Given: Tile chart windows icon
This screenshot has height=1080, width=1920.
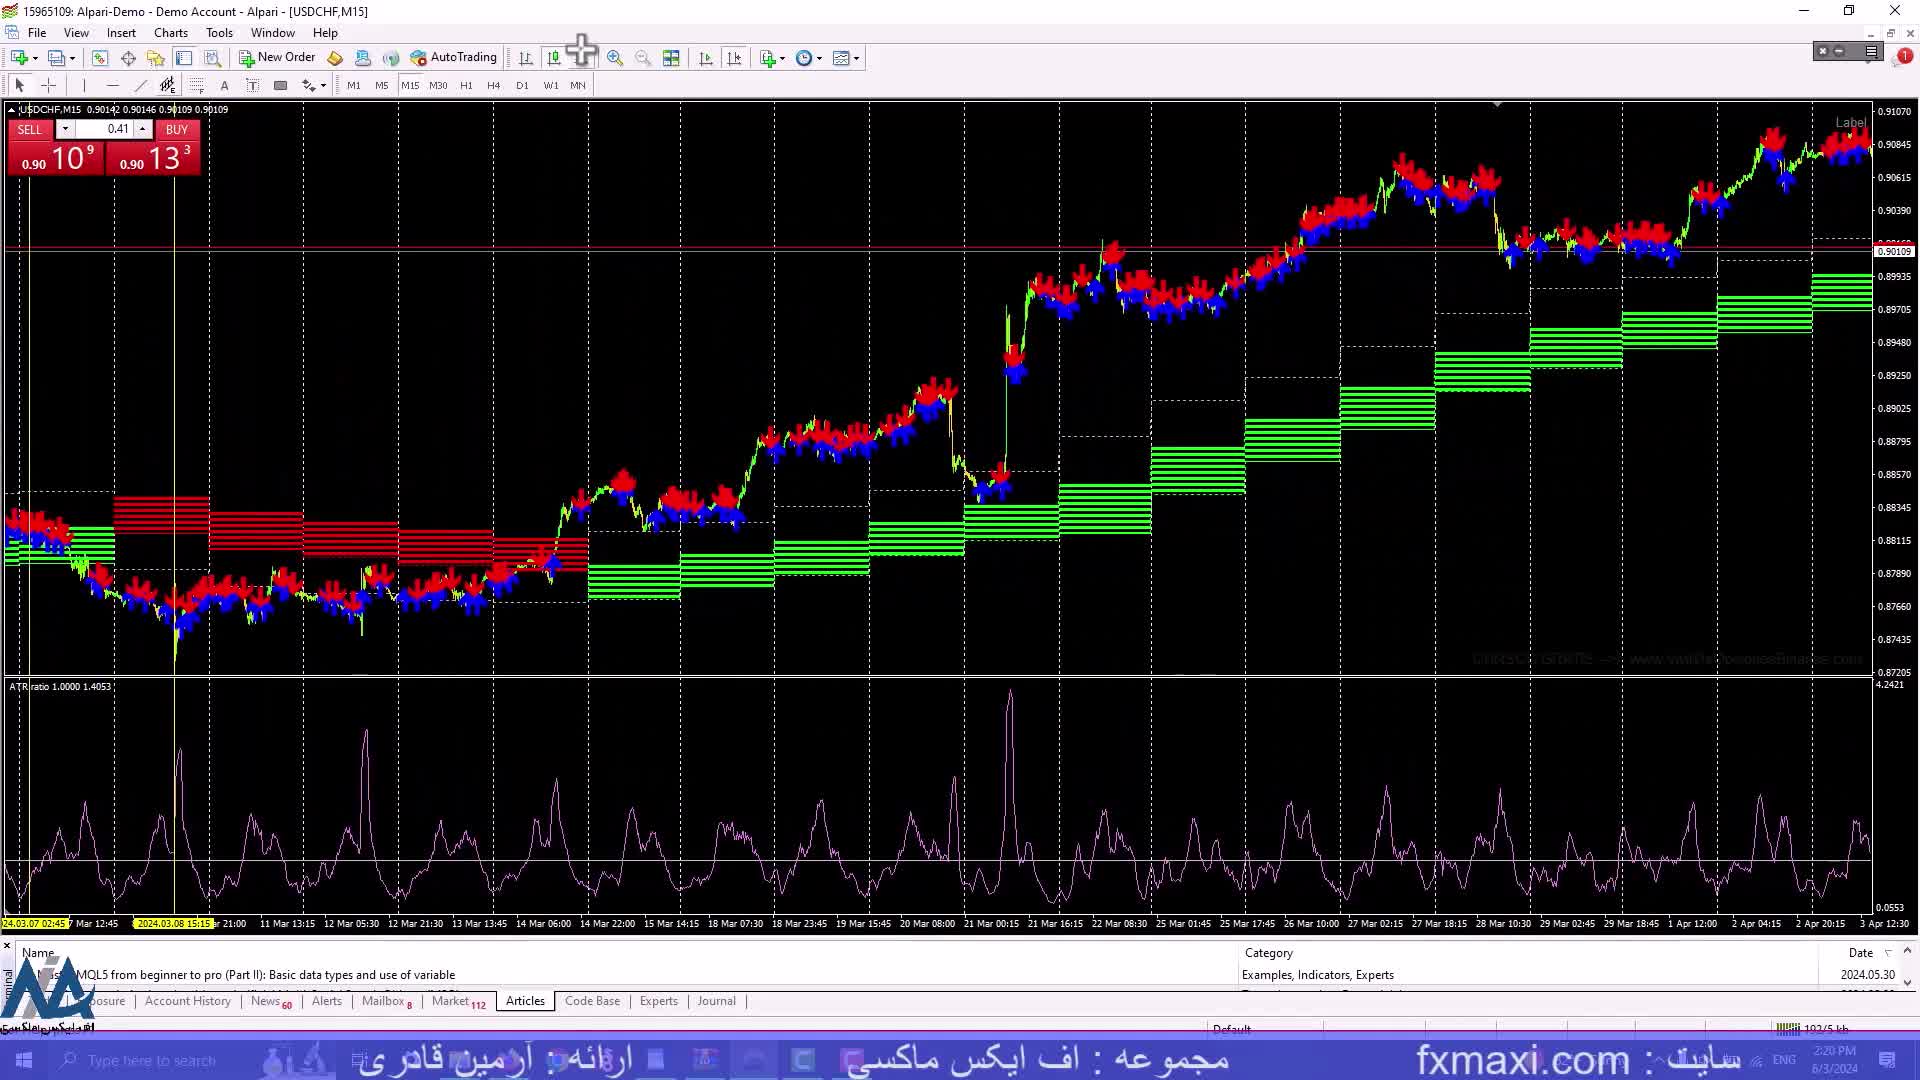Looking at the screenshot, I should [671, 58].
